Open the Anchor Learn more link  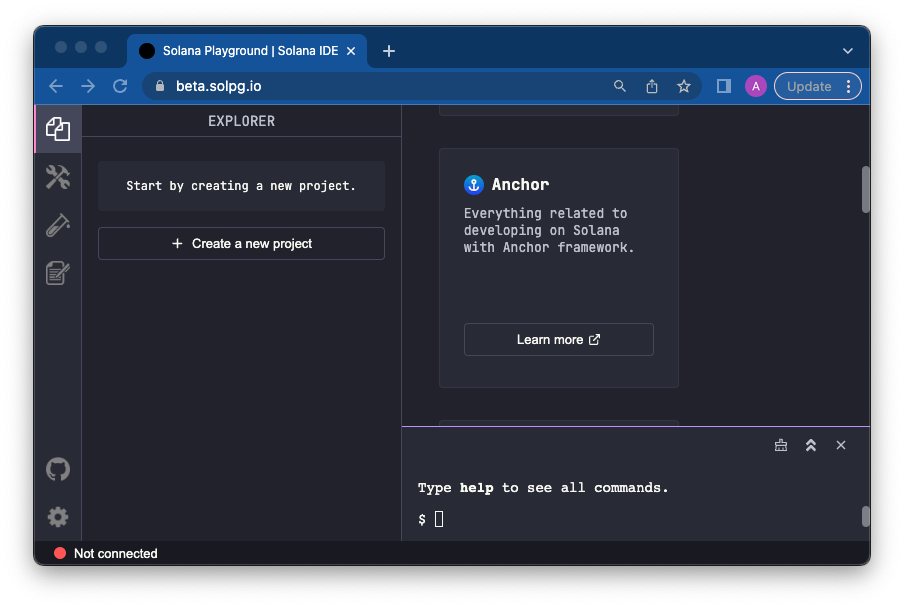(559, 340)
